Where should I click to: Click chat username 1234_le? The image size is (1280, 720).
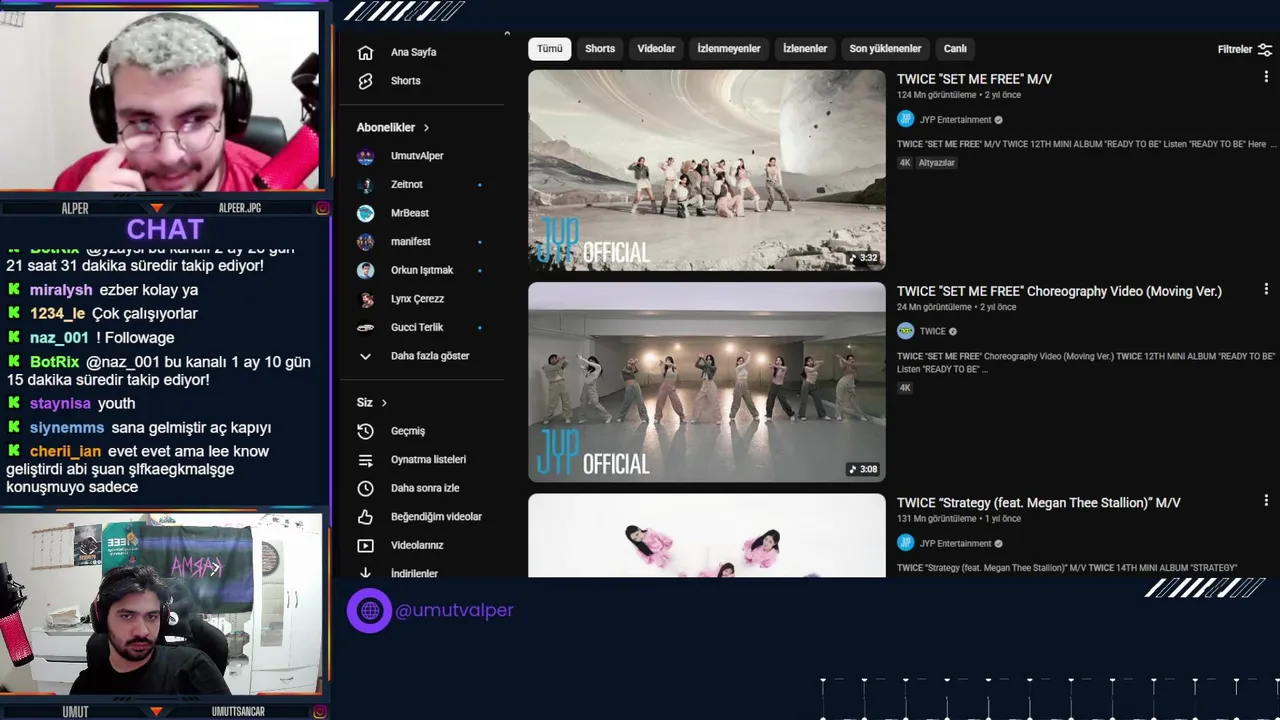coord(57,314)
